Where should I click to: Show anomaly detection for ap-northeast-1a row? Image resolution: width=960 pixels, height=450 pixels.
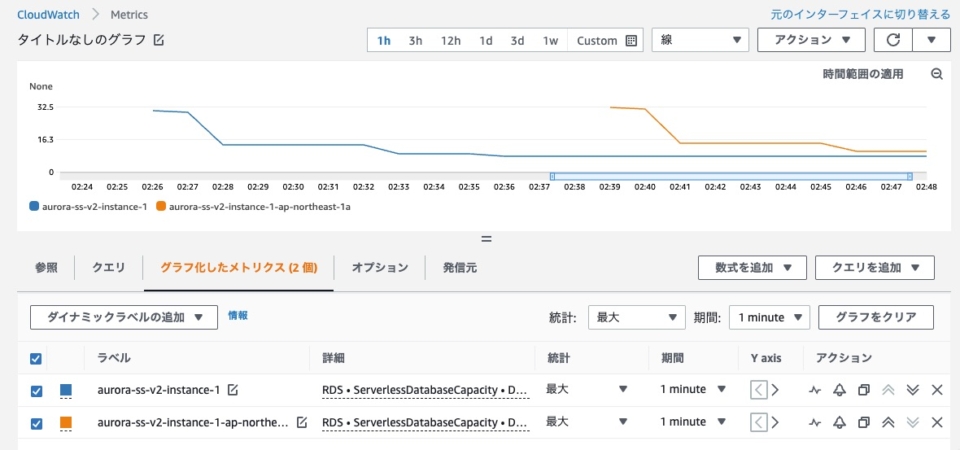814,422
